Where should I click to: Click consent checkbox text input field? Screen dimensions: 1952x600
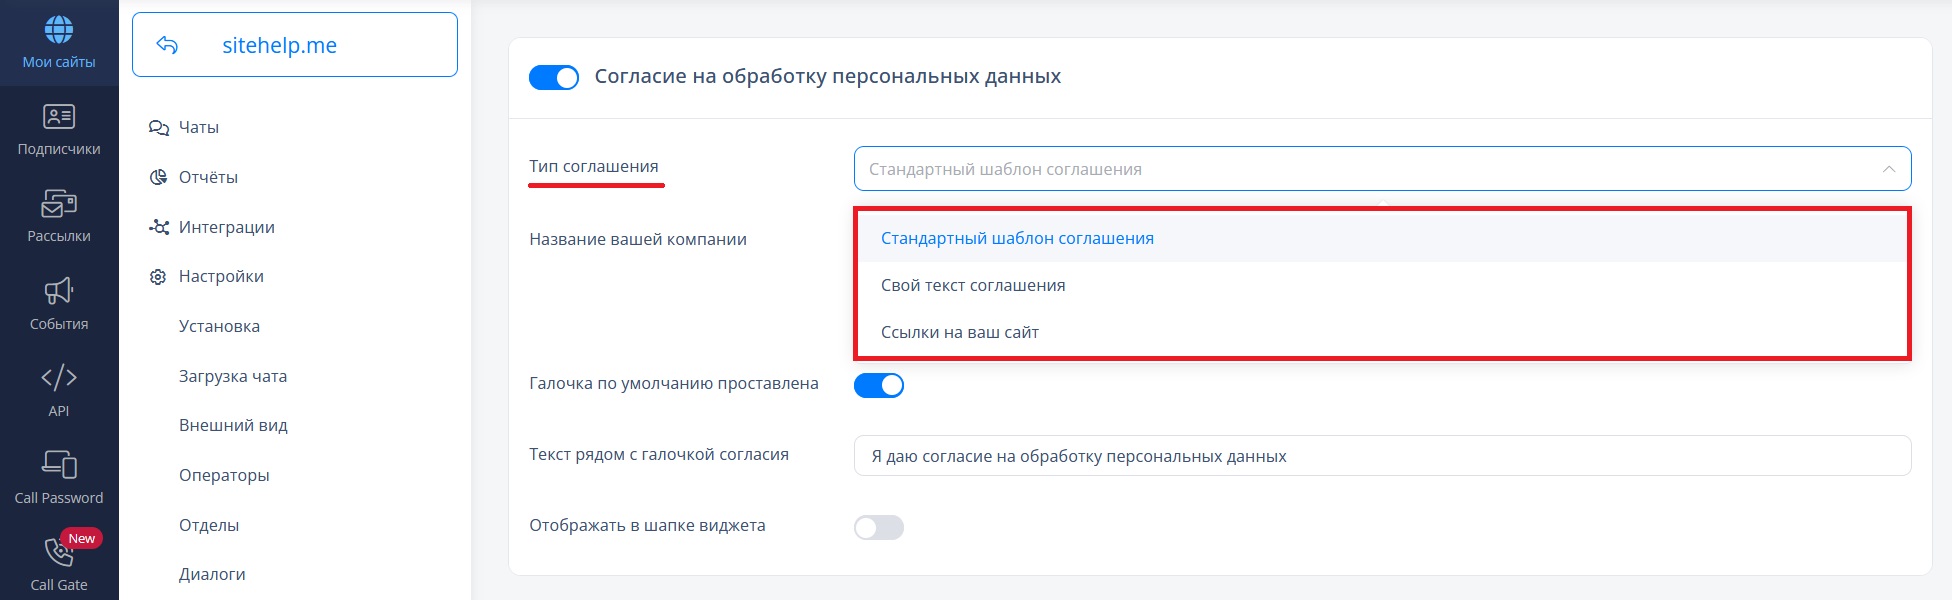pos(1382,456)
